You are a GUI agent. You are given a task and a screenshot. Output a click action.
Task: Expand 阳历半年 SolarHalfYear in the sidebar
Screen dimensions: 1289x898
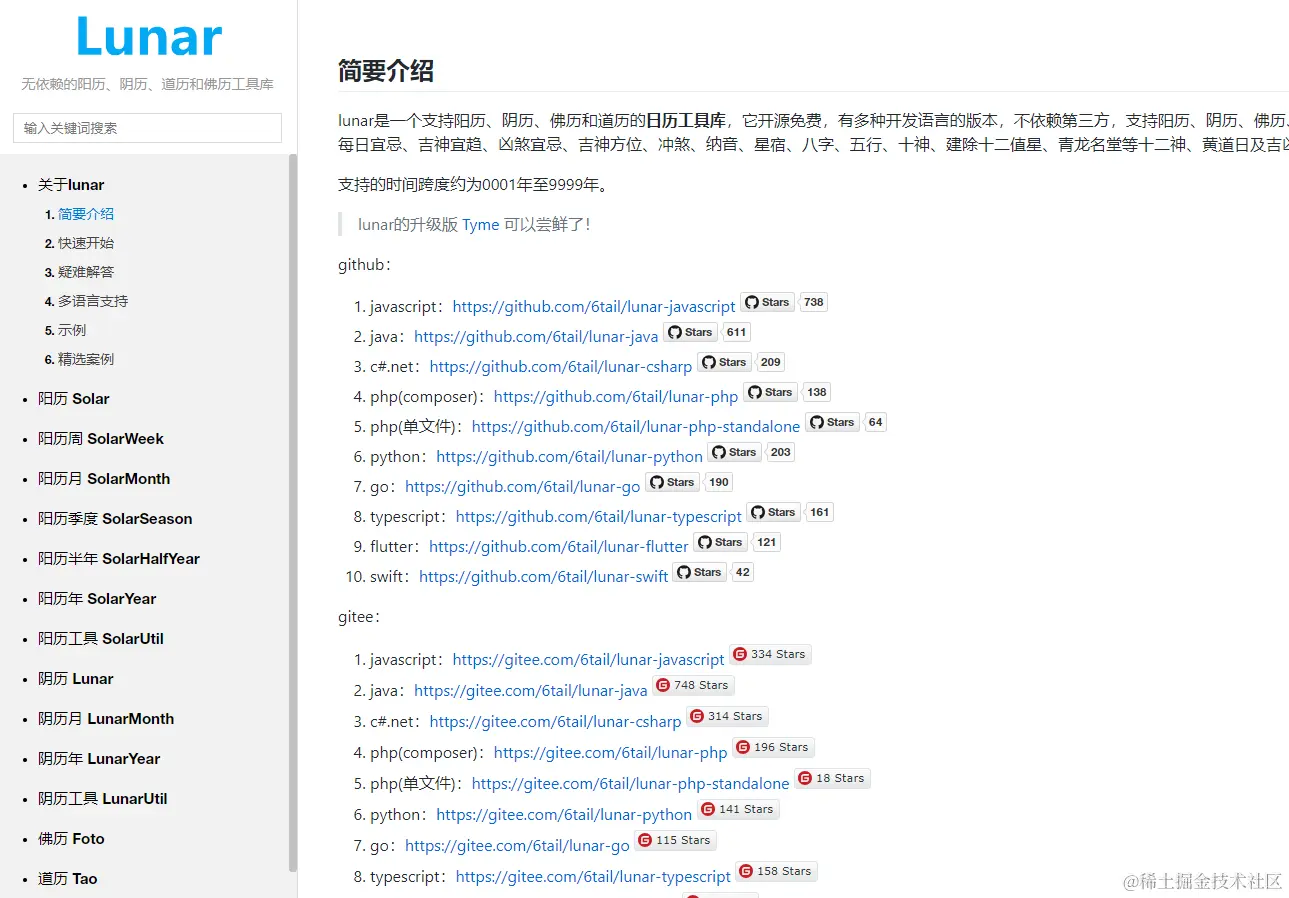click(x=119, y=559)
